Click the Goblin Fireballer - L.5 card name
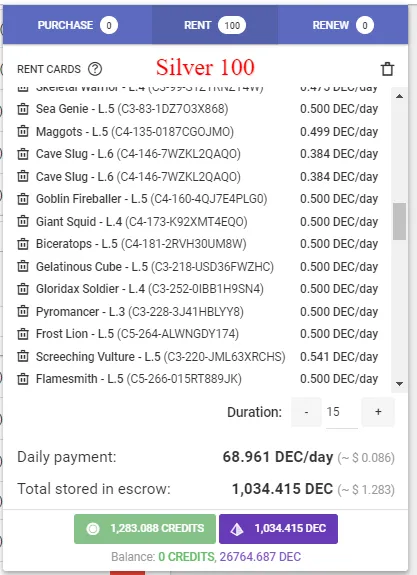The height and width of the screenshot is (575, 417). (x=92, y=199)
